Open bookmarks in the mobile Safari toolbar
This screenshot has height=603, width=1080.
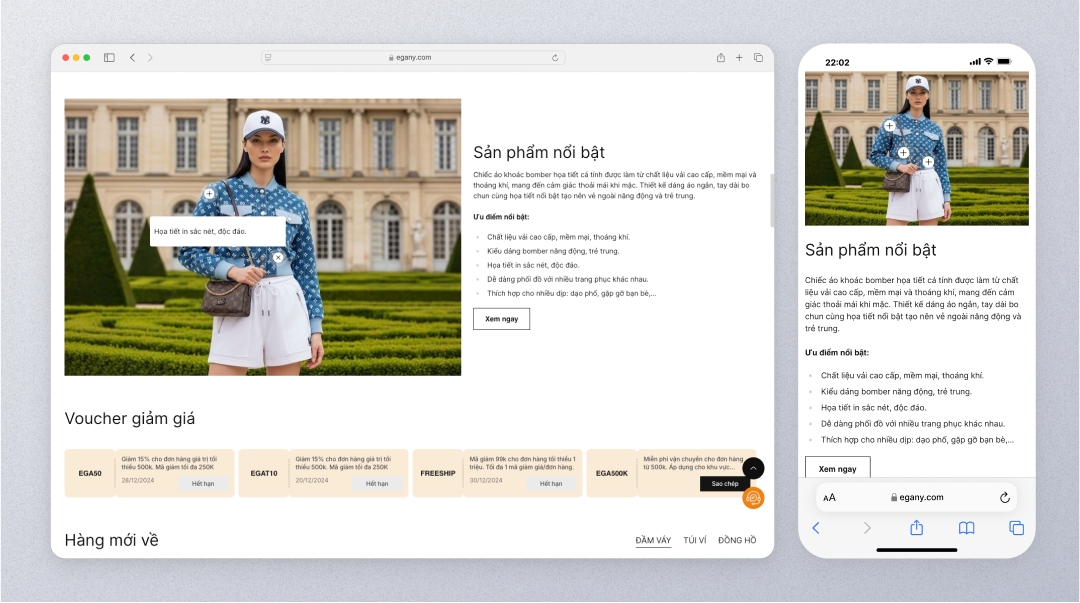click(x=966, y=528)
